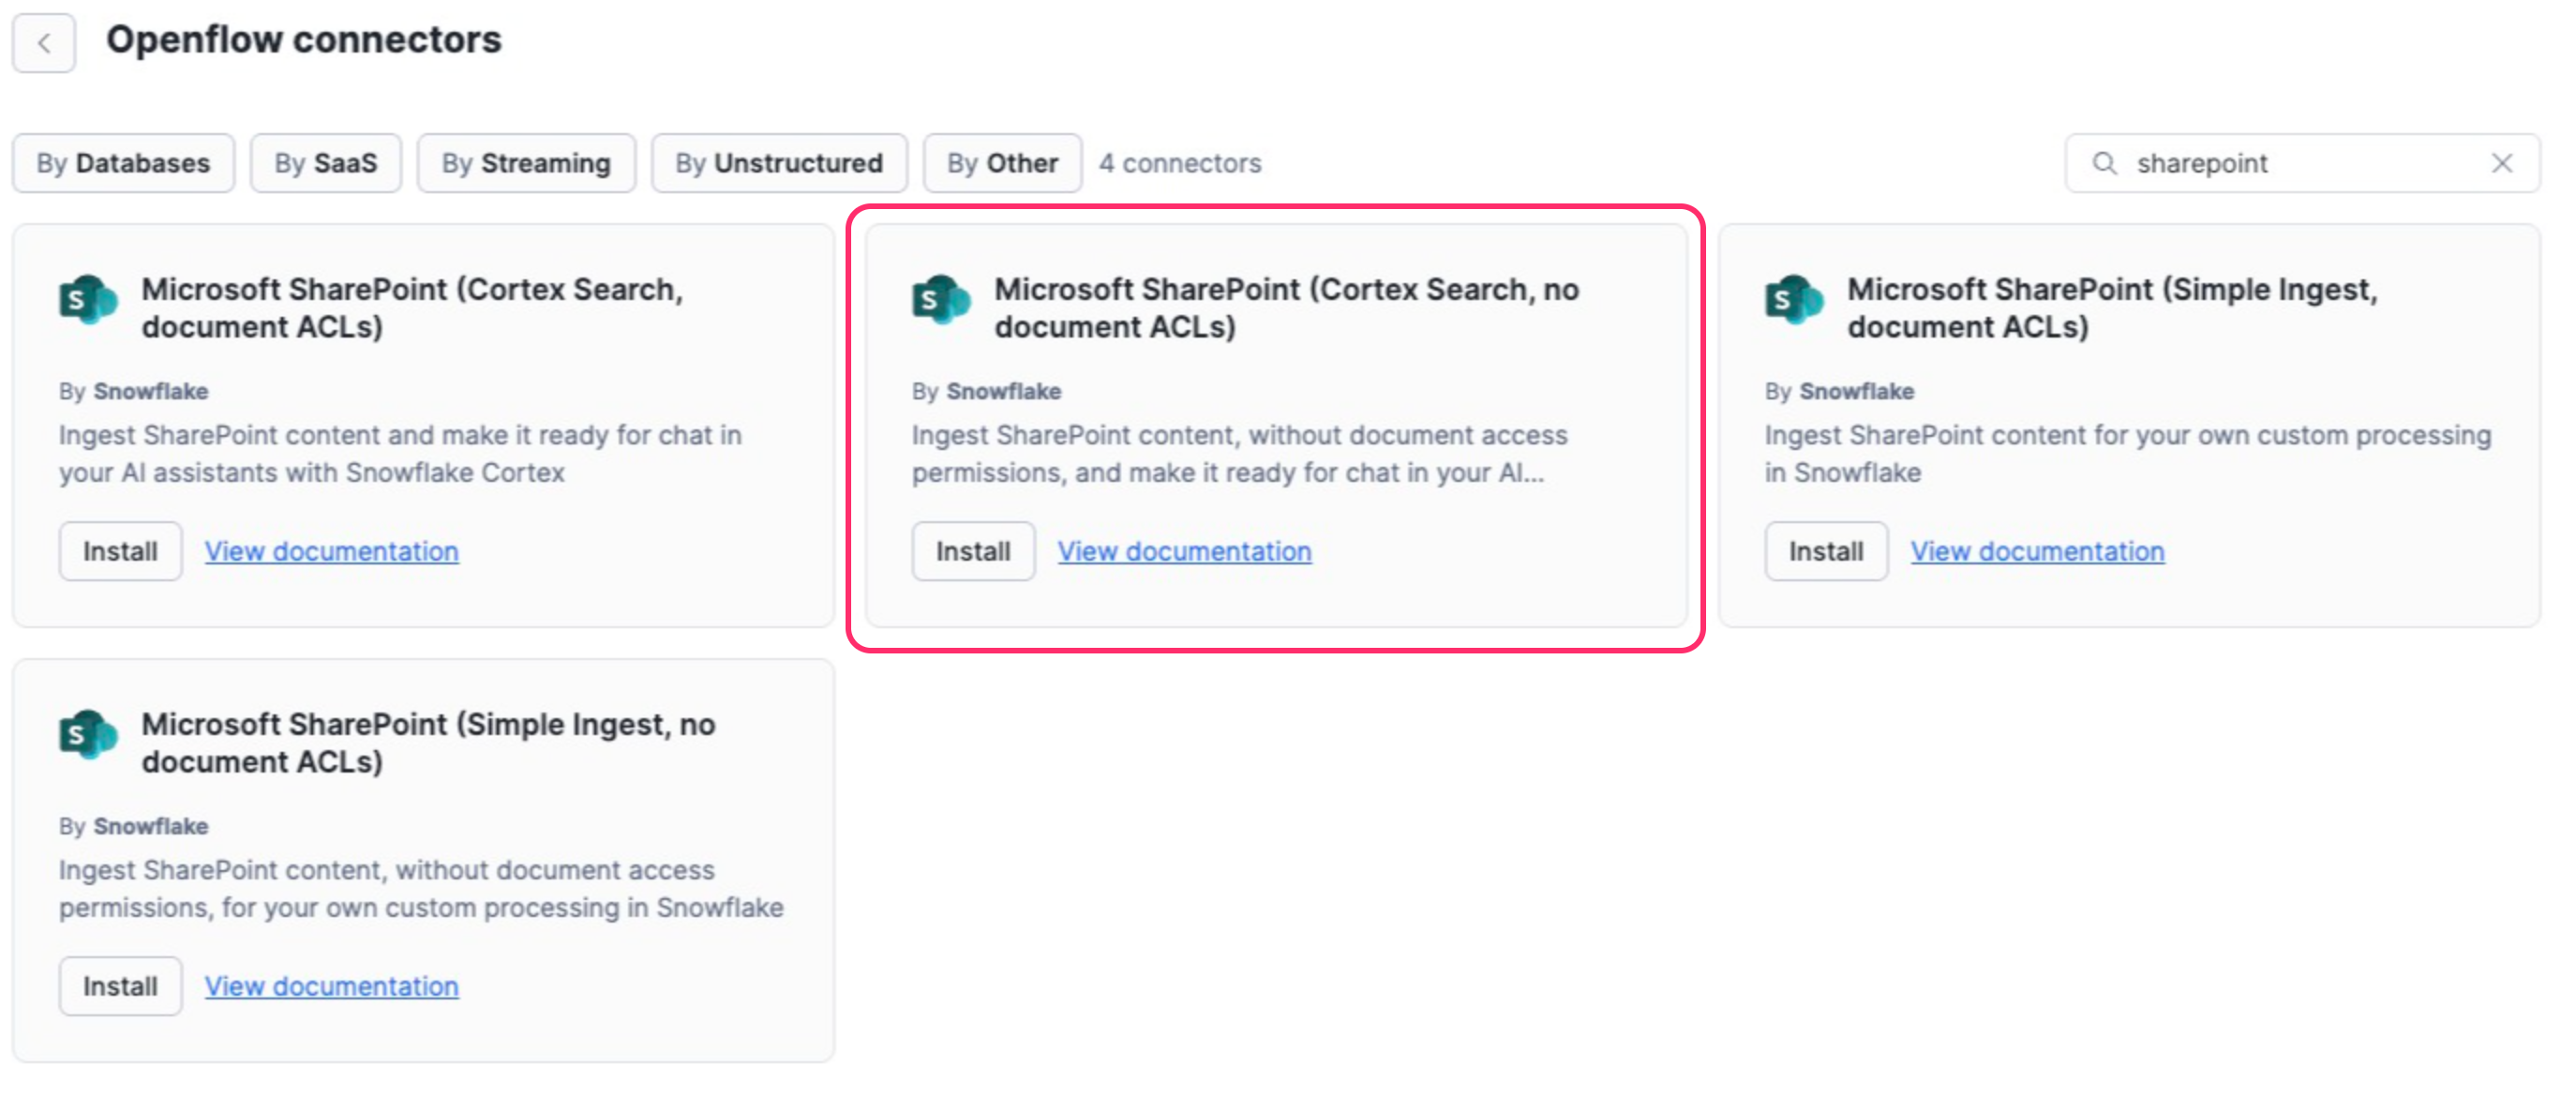2576x1095 pixels.
Task: View documentation for Cortex Search, document ACLs connector
Action: [331, 550]
